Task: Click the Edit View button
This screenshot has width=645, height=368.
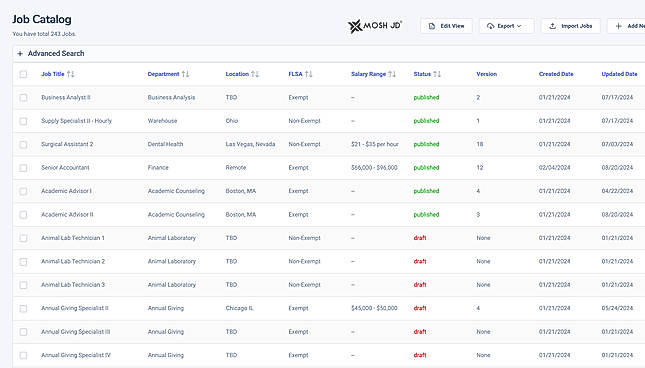Action: click(446, 26)
